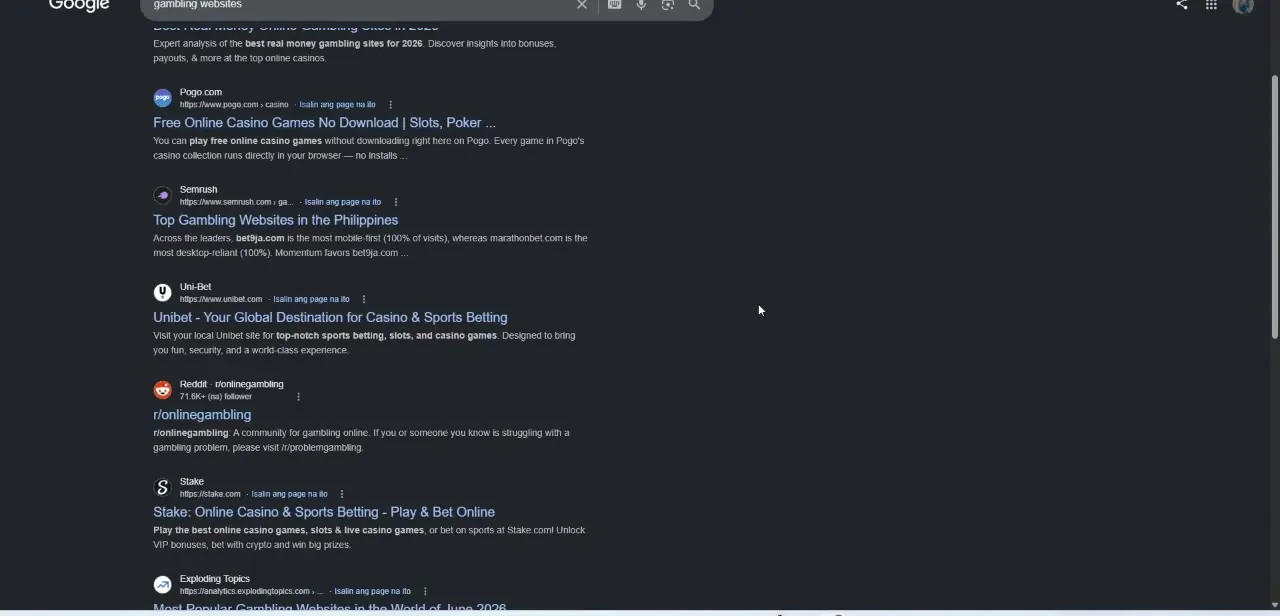Open more options for Stake result

342,494
